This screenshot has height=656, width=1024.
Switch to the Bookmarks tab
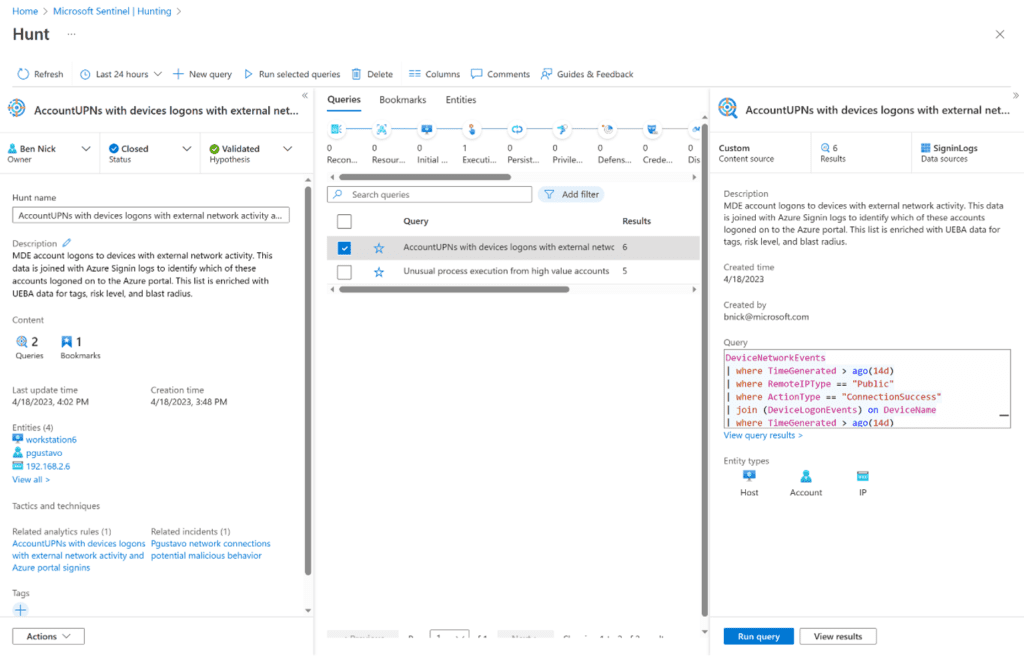point(402,100)
